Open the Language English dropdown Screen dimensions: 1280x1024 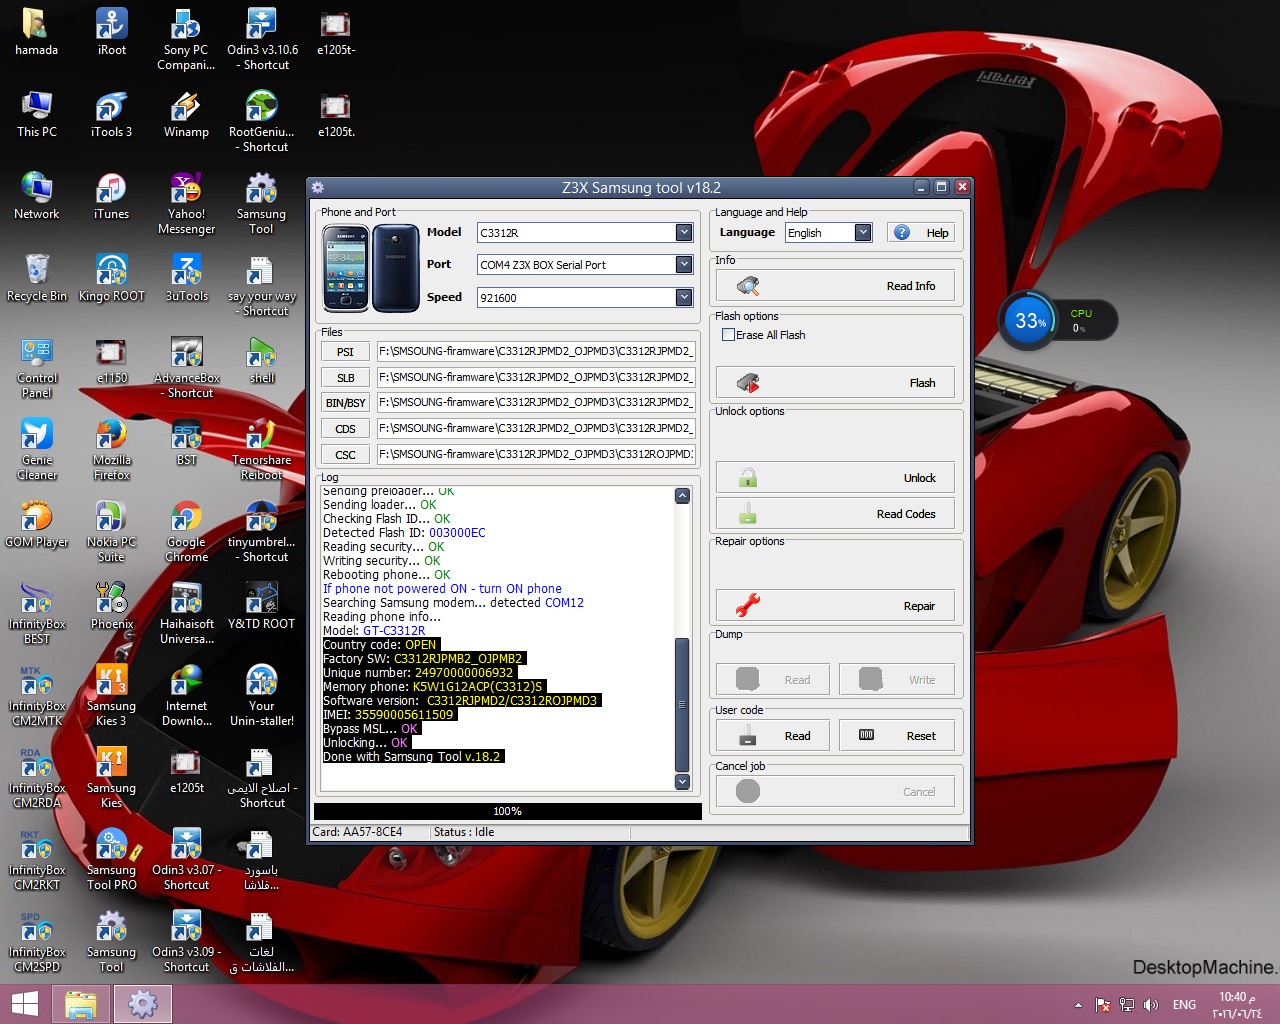click(x=863, y=232)
